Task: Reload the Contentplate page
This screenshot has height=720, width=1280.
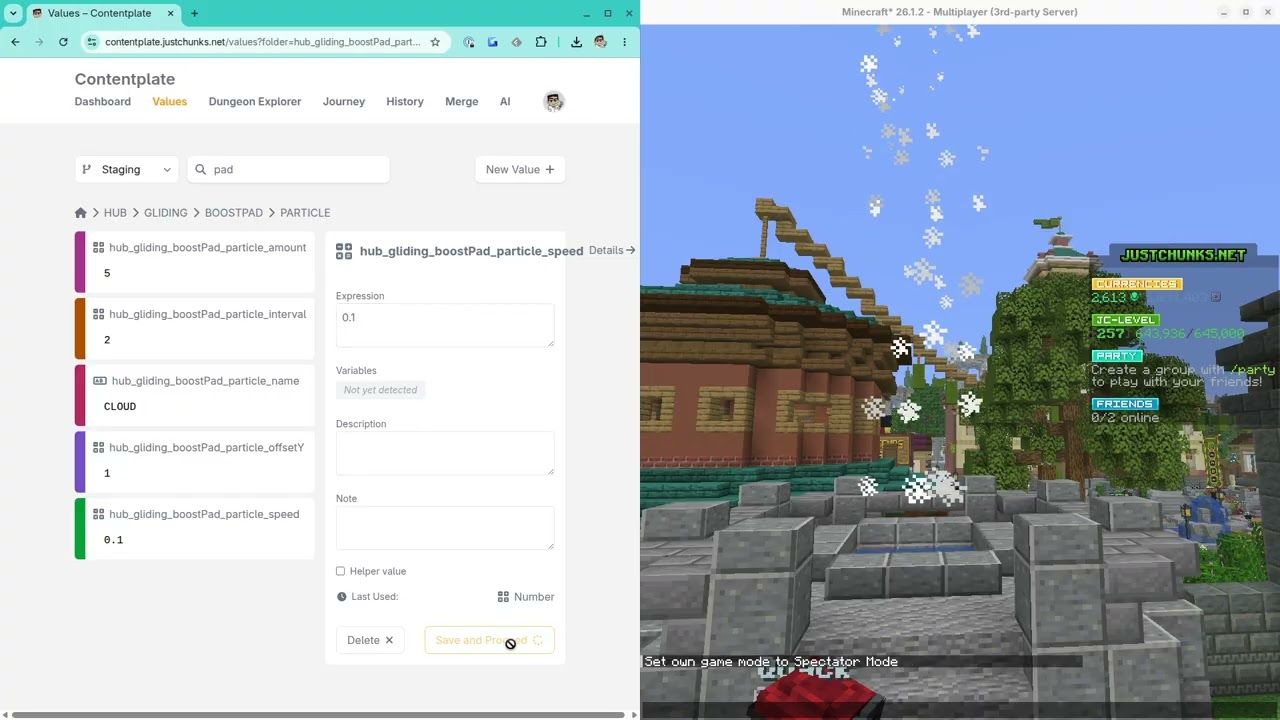Action: click(x=63, y=42)
